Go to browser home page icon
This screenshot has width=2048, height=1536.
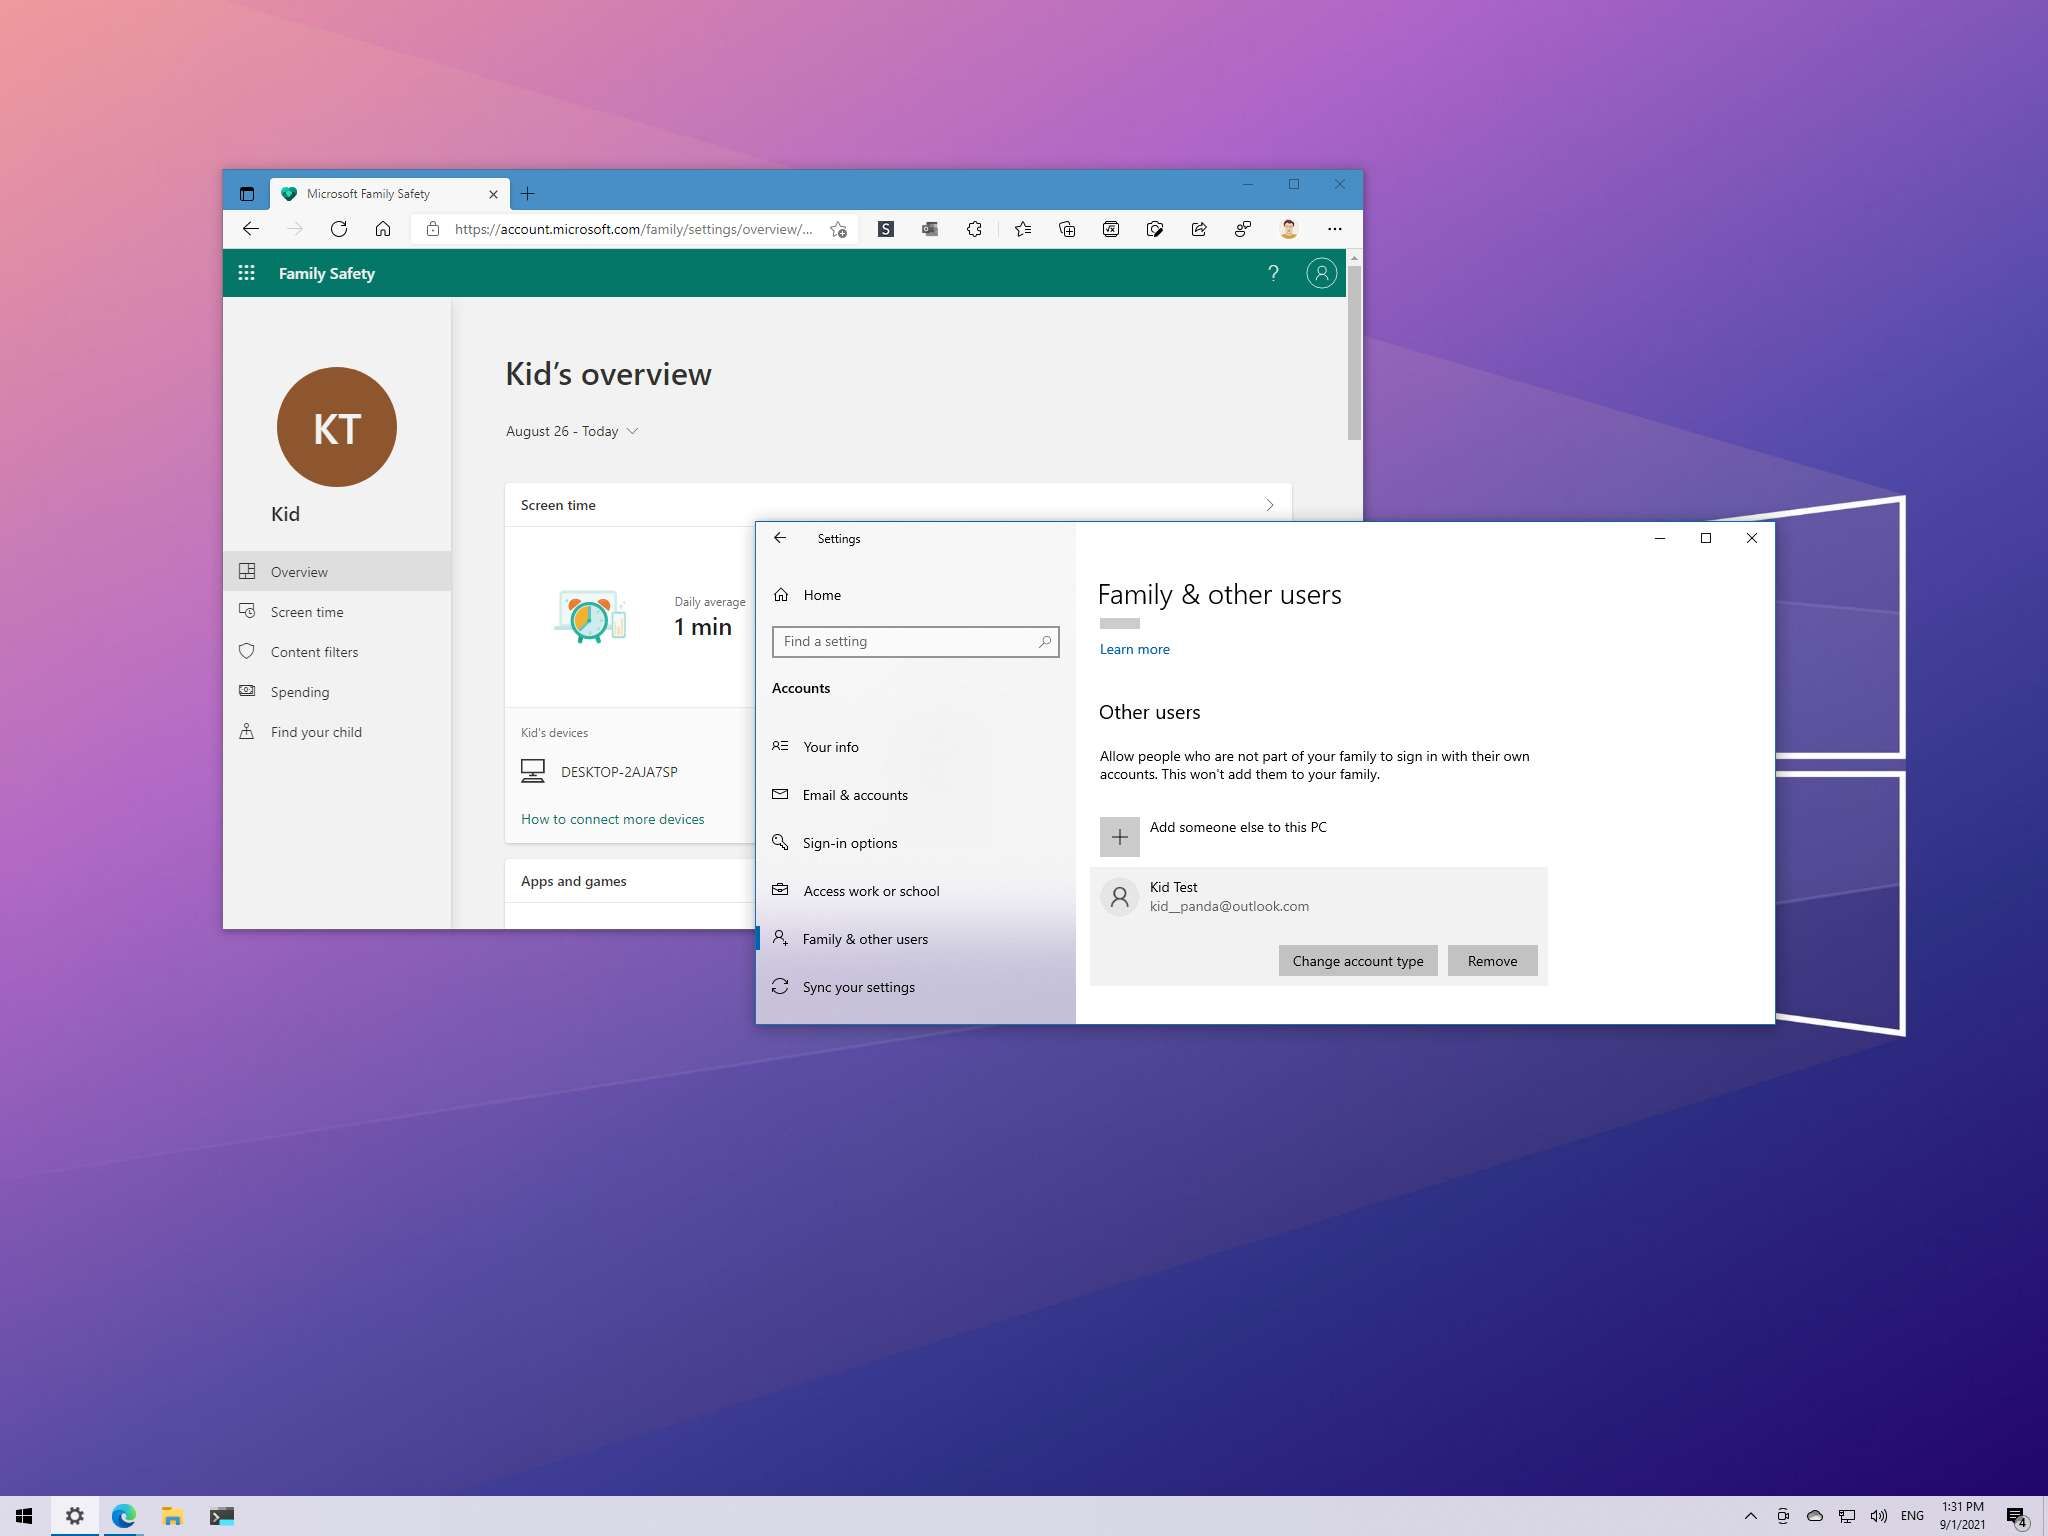click(x=383, y=229)
